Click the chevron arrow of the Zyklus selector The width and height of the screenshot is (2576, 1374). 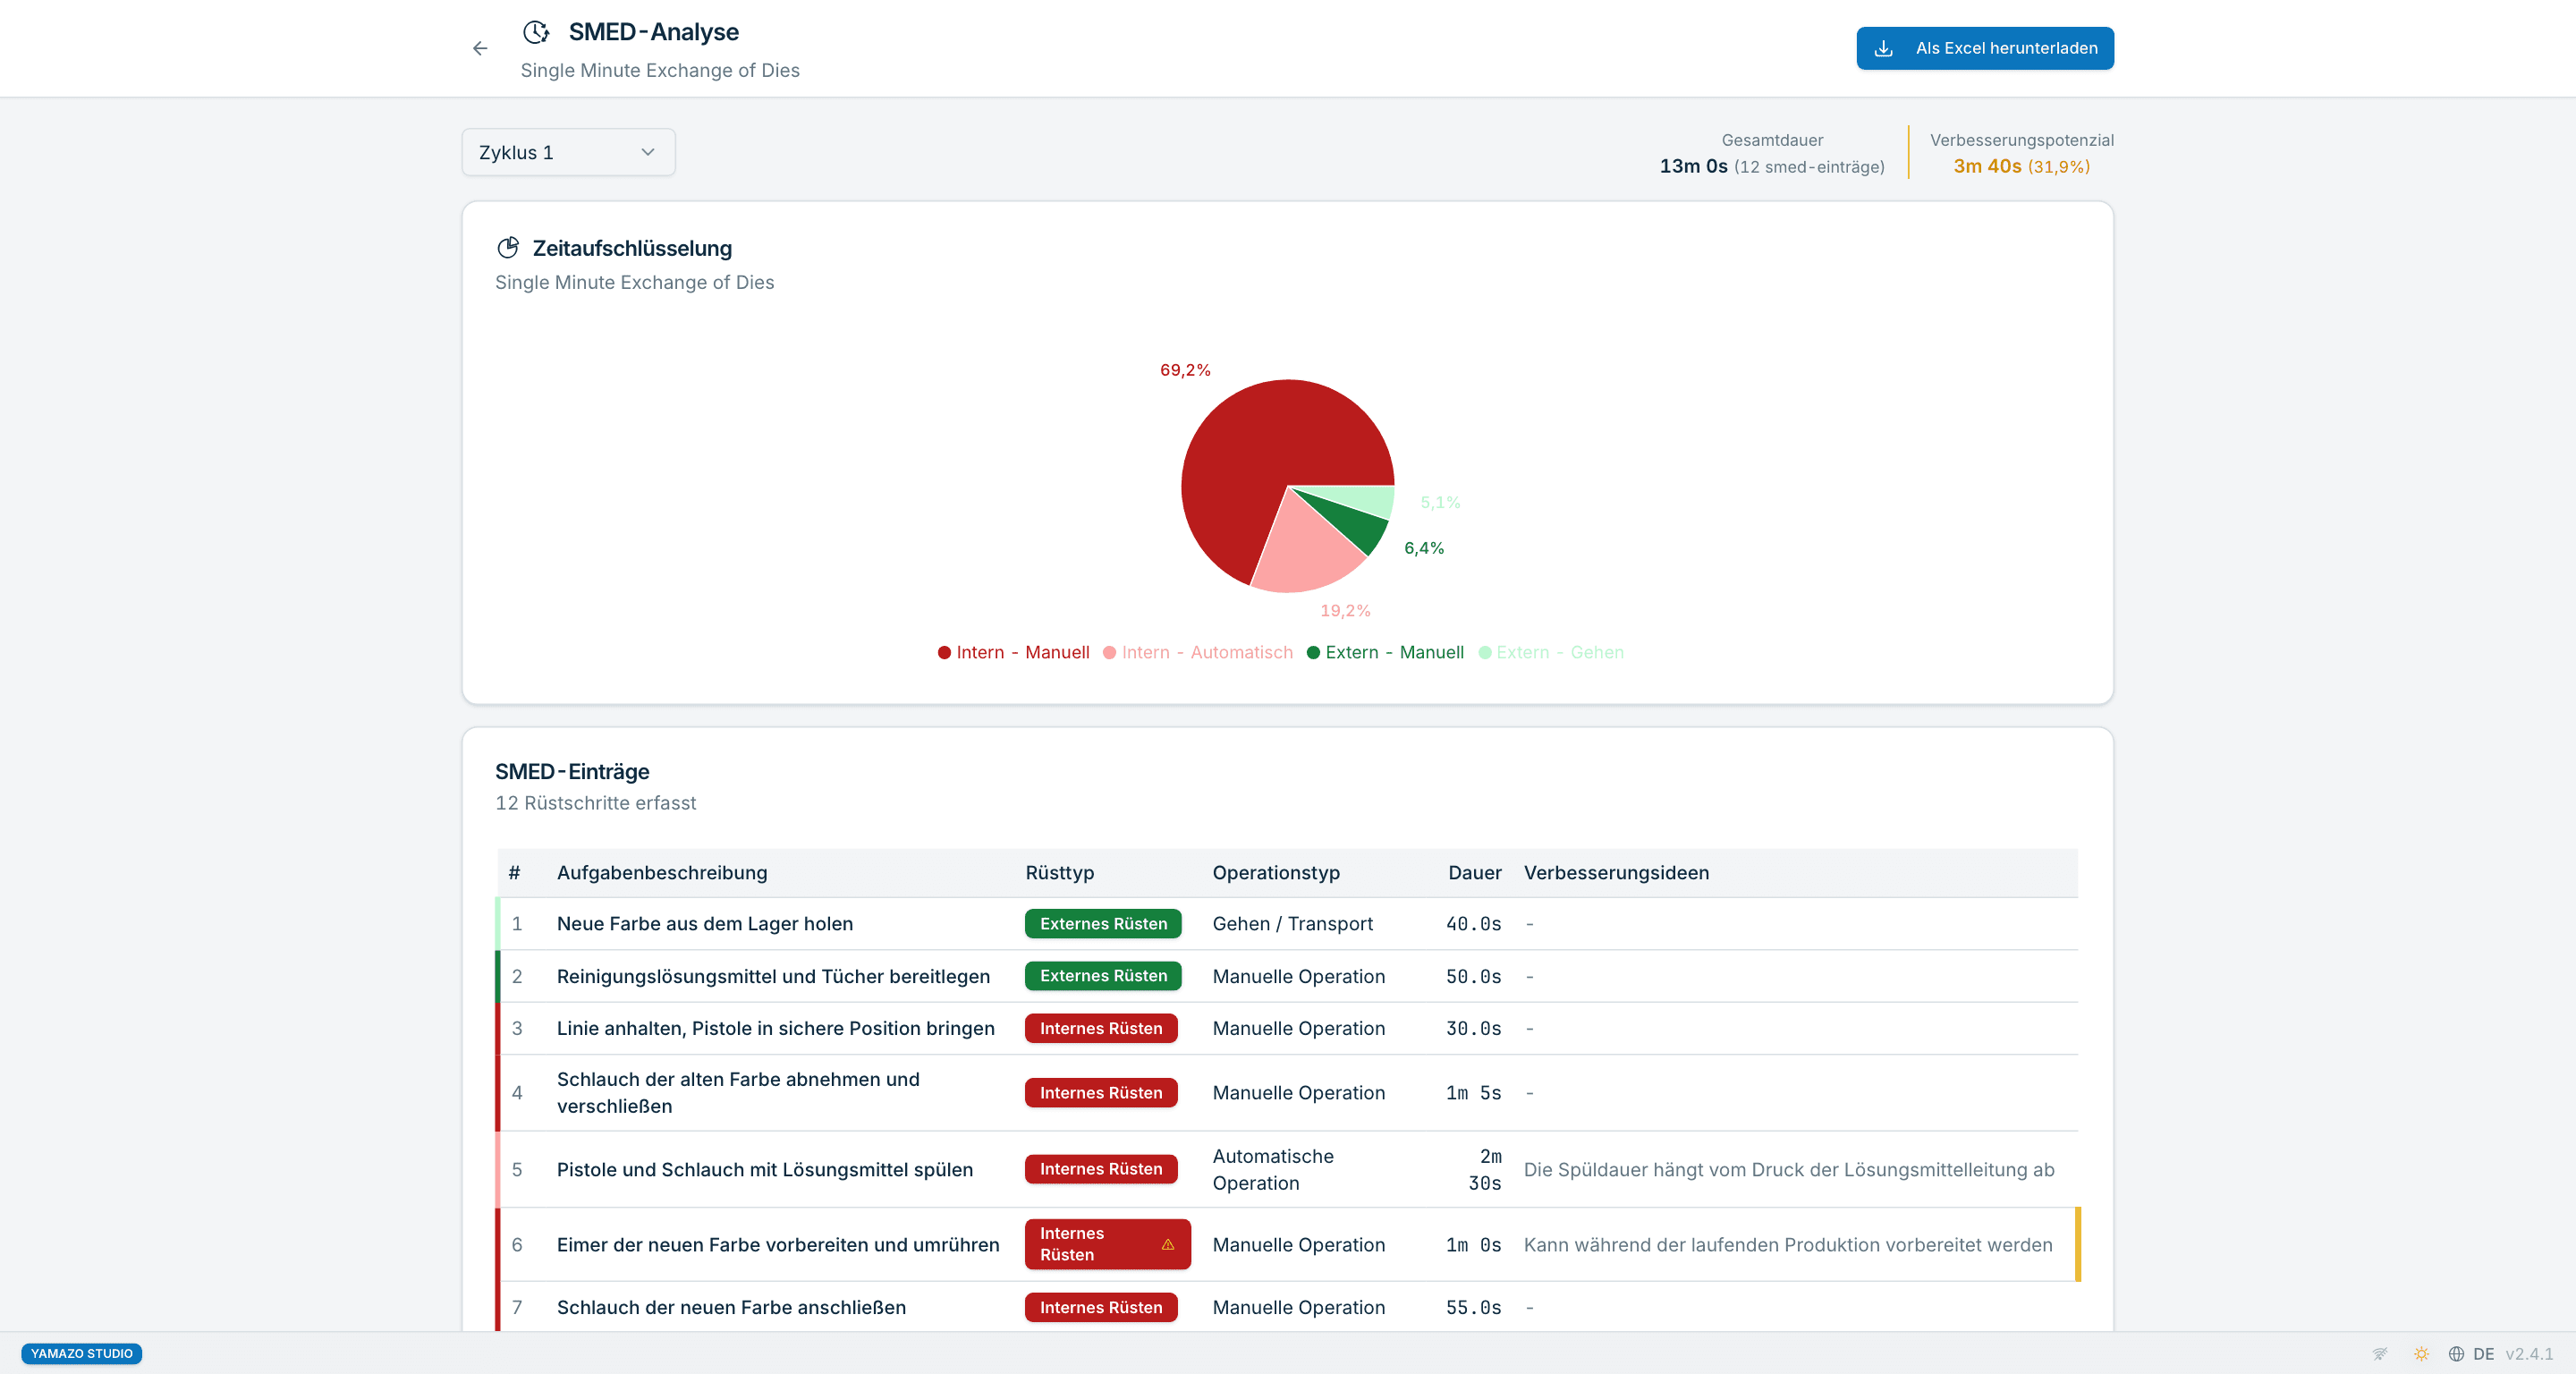[648, 152]
